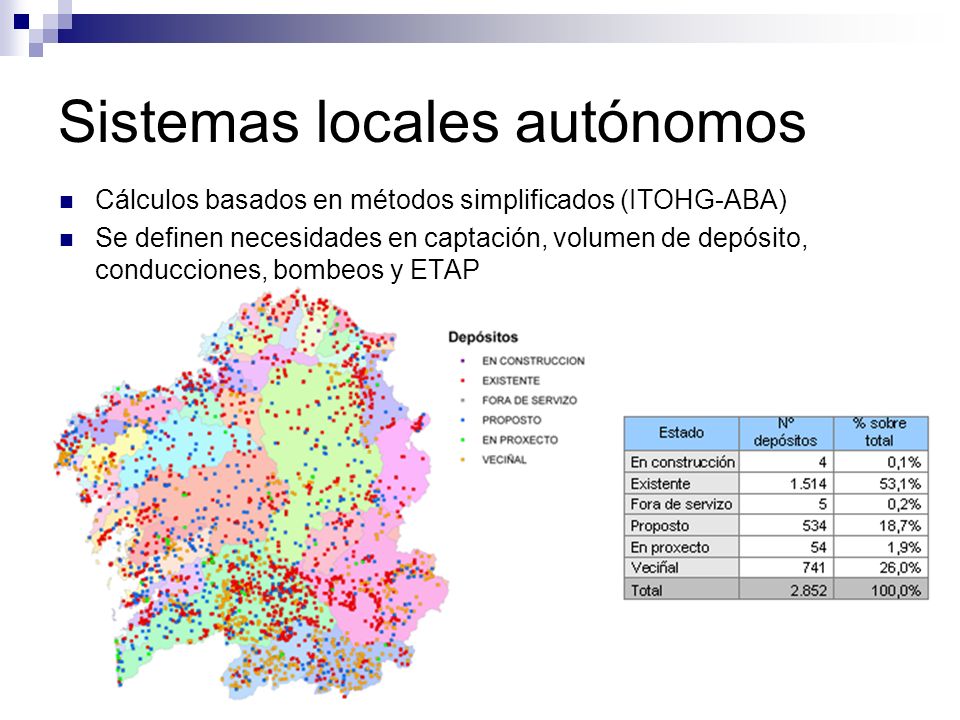Screen dimensions: 960x720
Task: Click the red dot beside EXISTENTE
Action: click(x=462, y=381)
